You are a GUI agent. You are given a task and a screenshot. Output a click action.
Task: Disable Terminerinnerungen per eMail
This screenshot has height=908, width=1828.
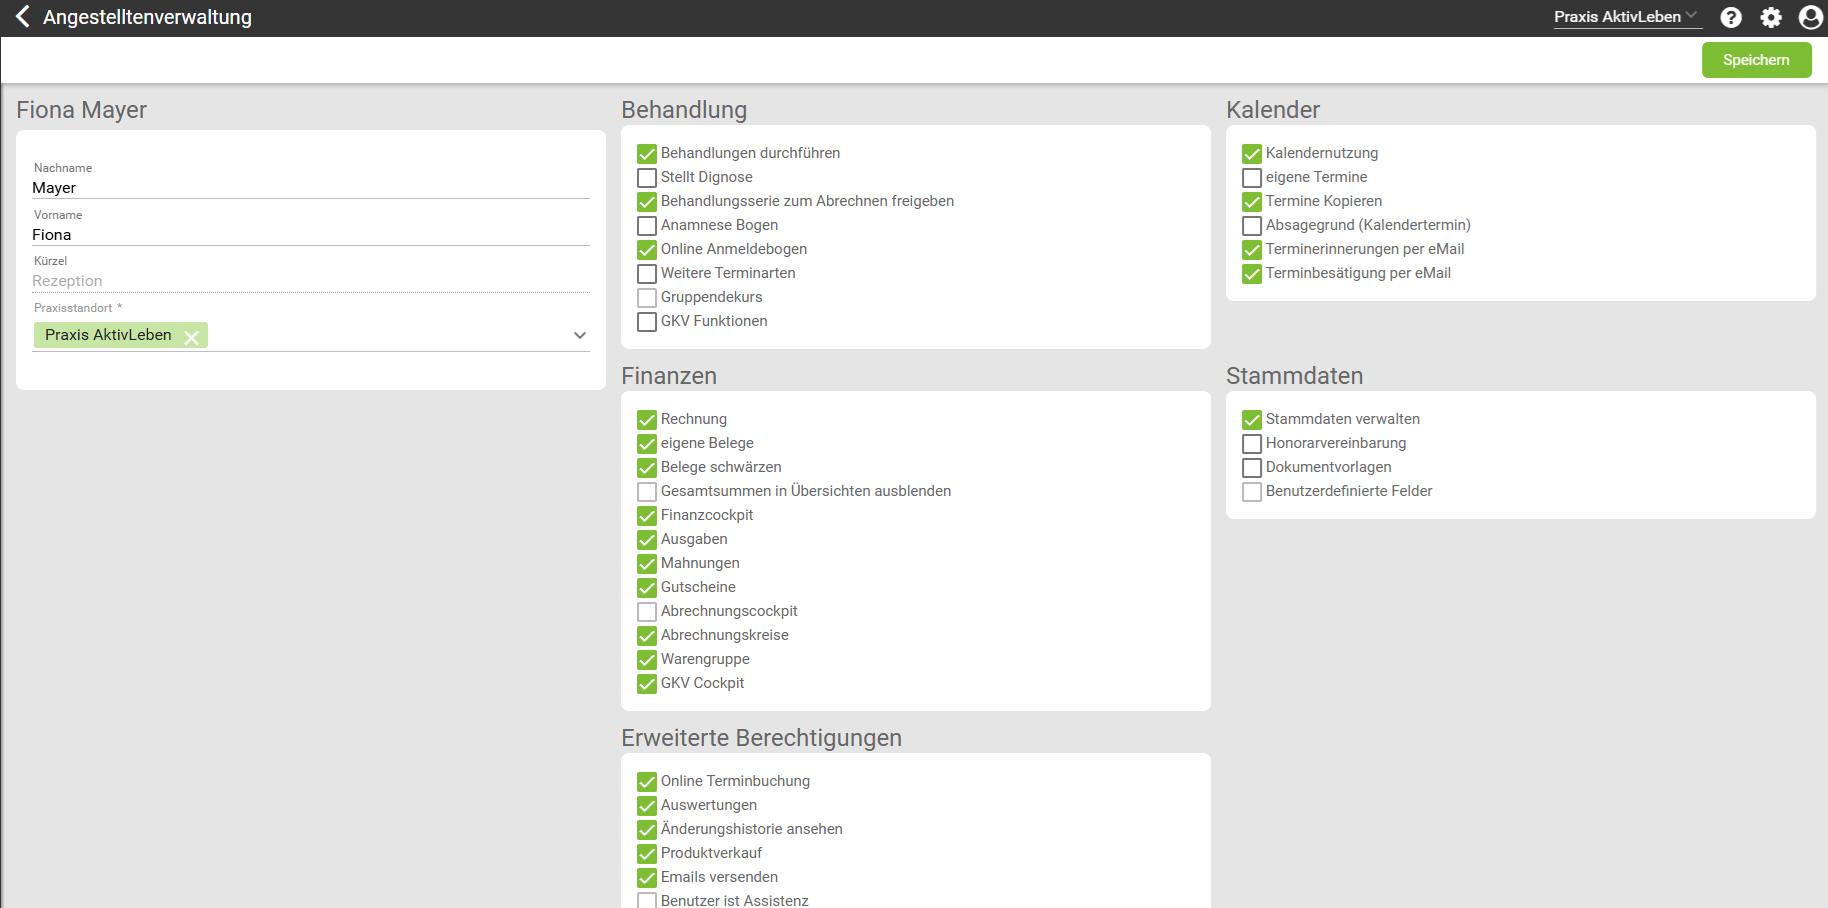point(1252,250)
